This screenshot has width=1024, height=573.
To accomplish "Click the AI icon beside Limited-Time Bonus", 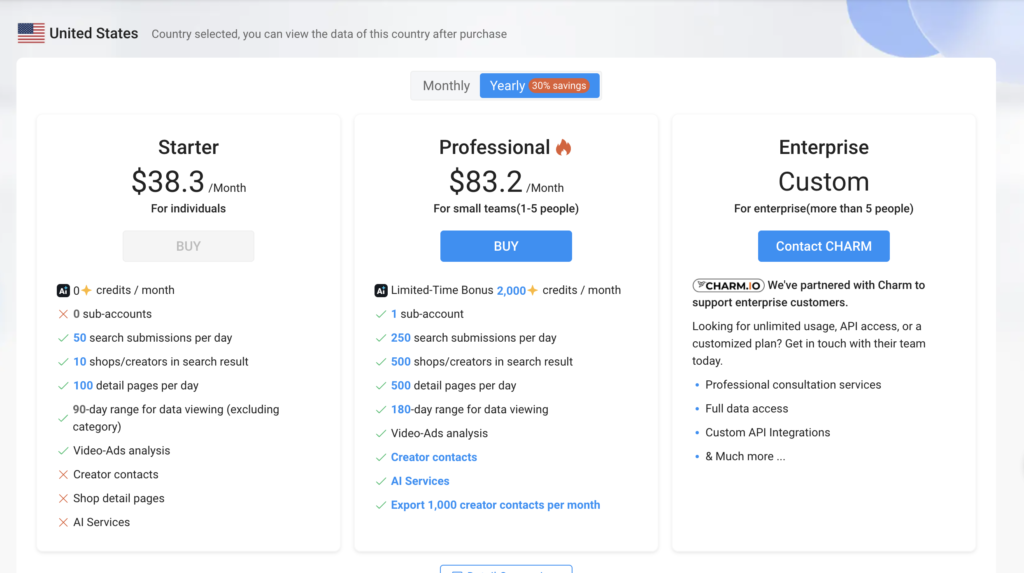I will (381, 290).
